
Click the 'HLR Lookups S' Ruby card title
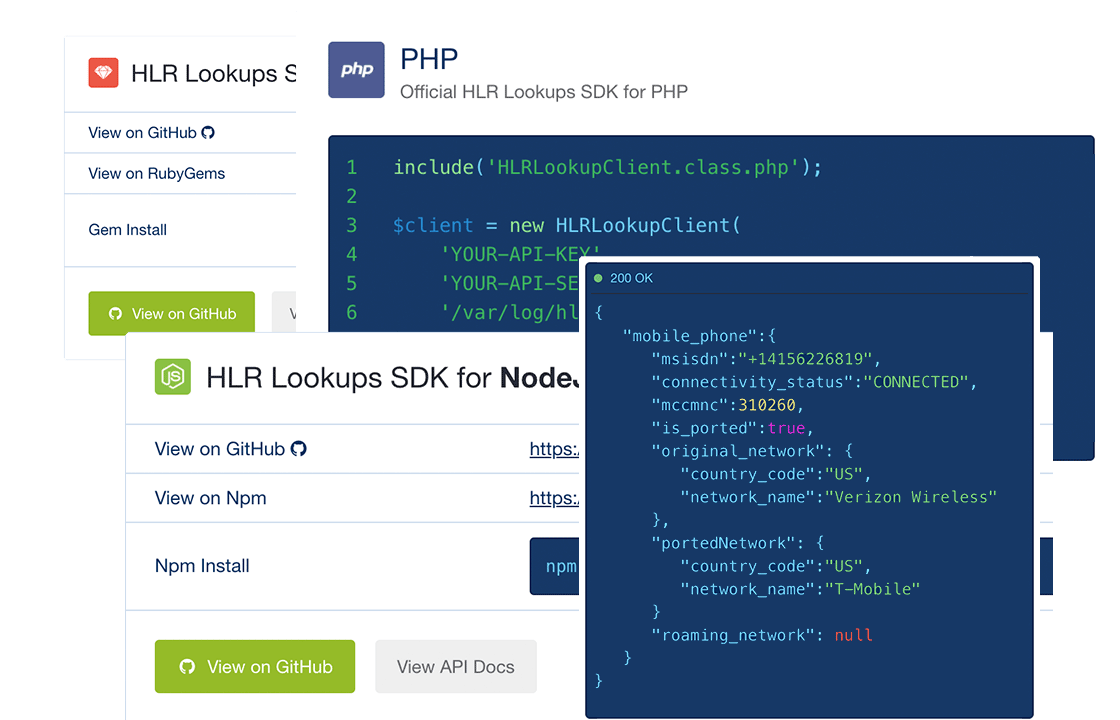(214, 74)
